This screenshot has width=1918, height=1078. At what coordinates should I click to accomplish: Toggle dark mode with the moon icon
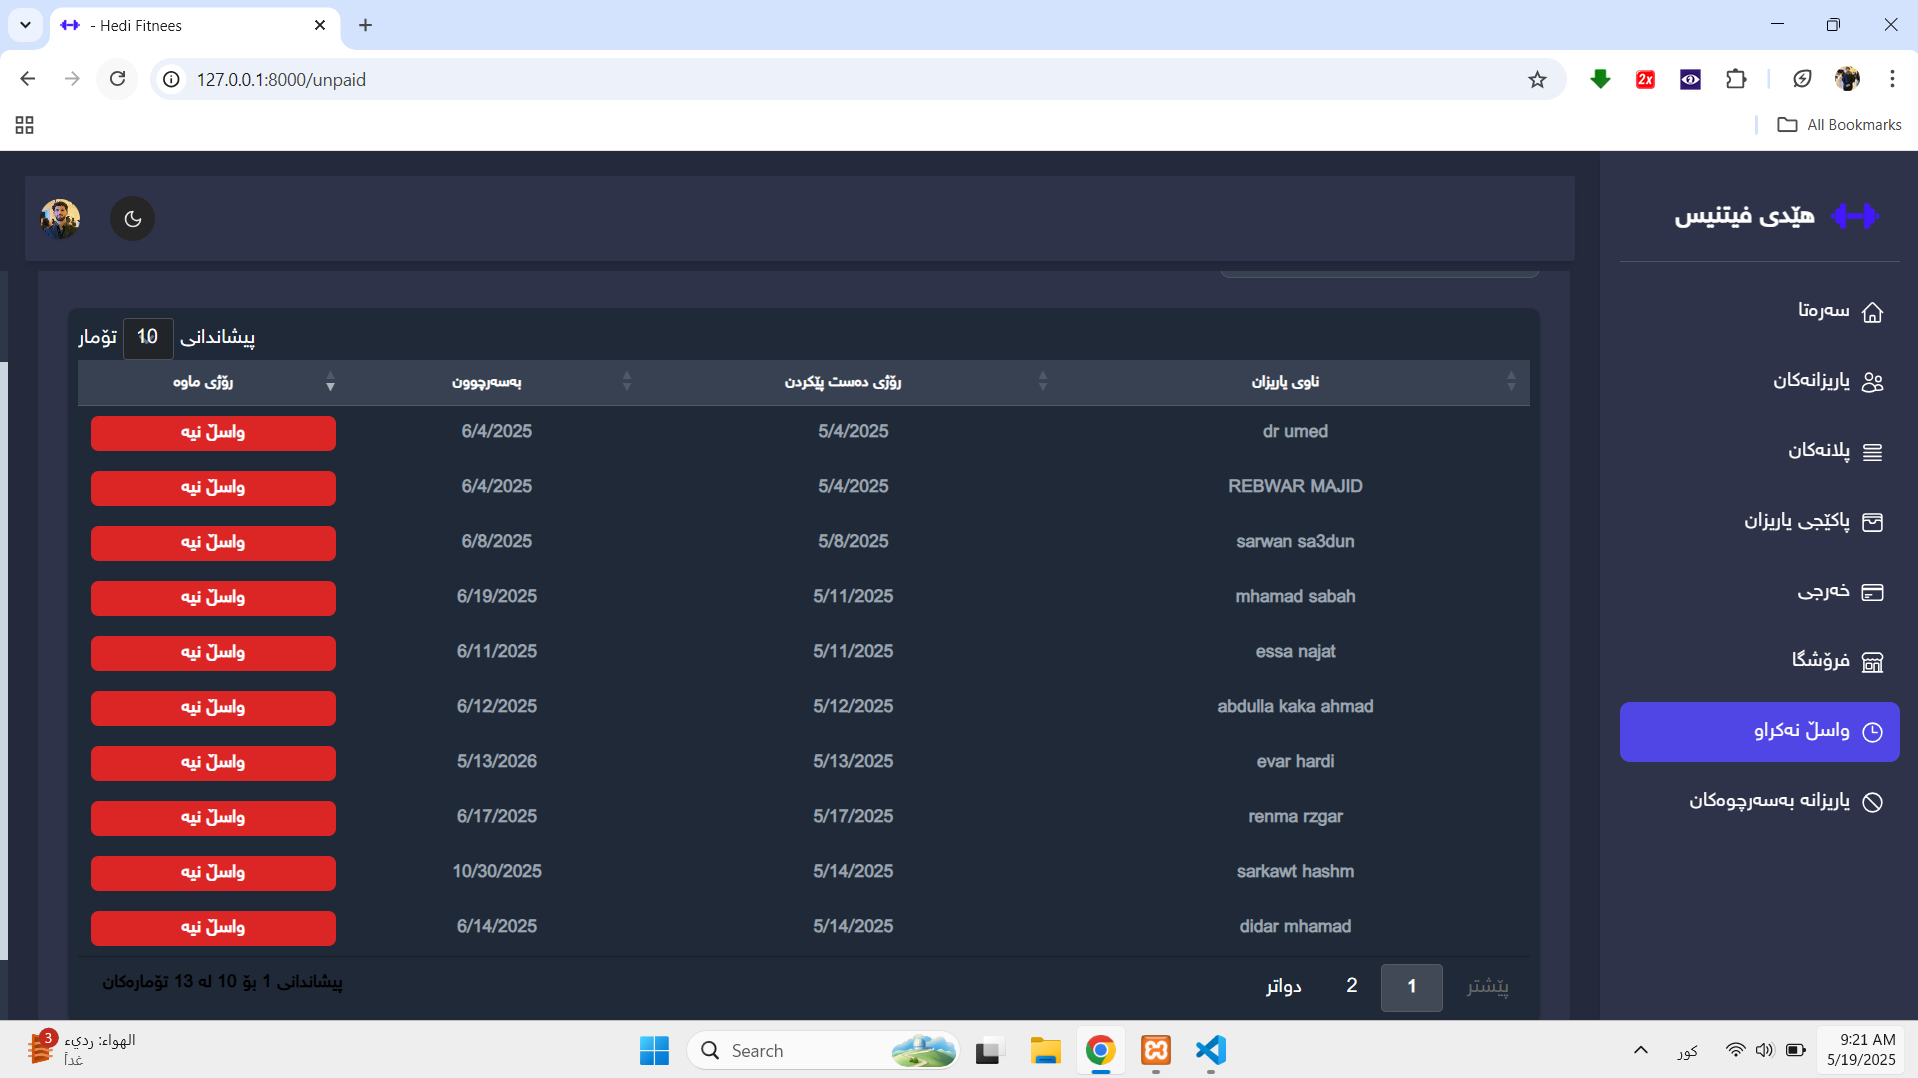click(x=132, y=219)
